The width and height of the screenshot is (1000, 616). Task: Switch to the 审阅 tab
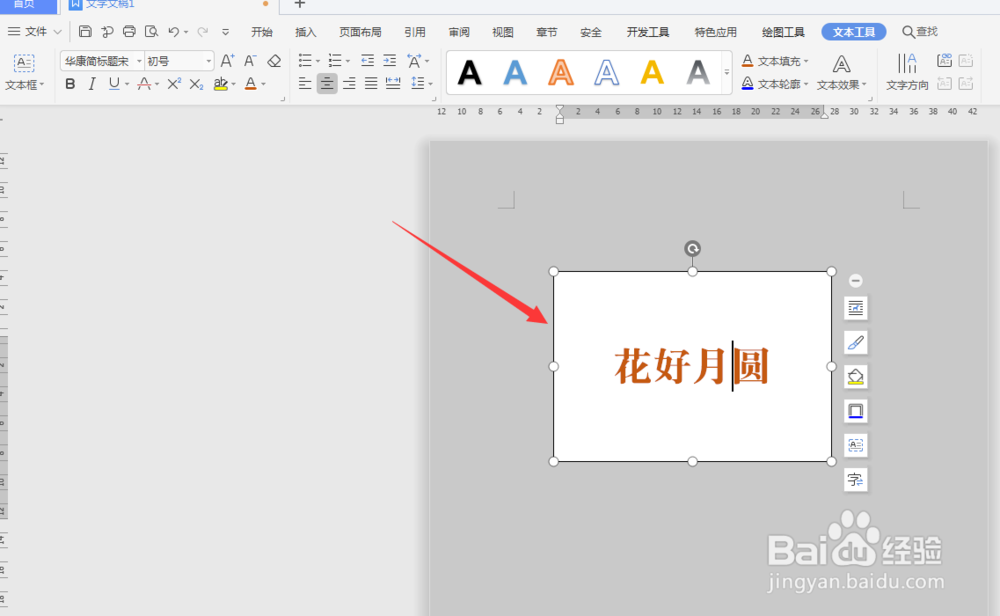(x=459, y=32)
